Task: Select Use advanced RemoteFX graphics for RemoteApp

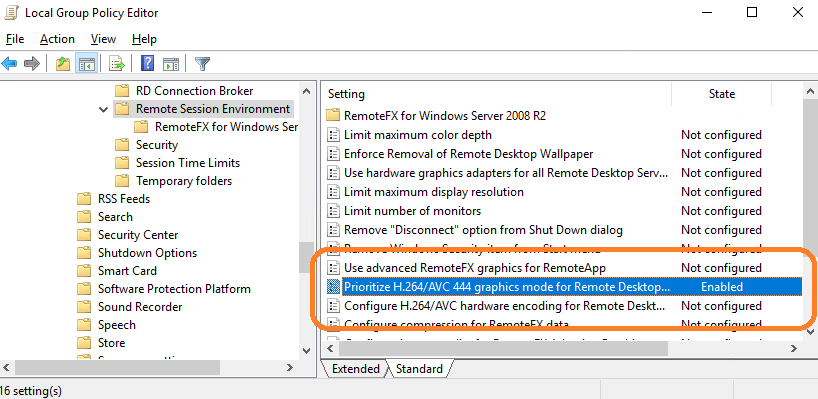Action: [x=475, y=268]
